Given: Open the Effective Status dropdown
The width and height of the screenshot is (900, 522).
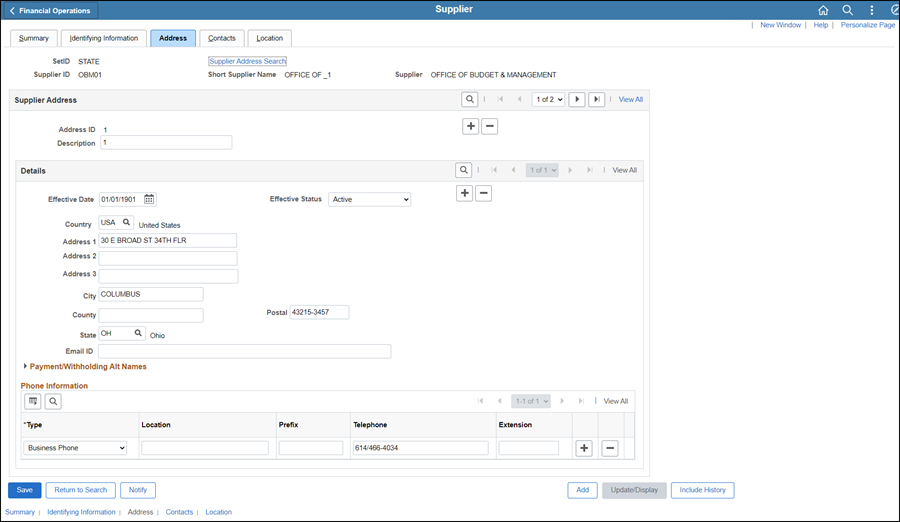Looking at the screenshot, I should [x=370, y=199].
